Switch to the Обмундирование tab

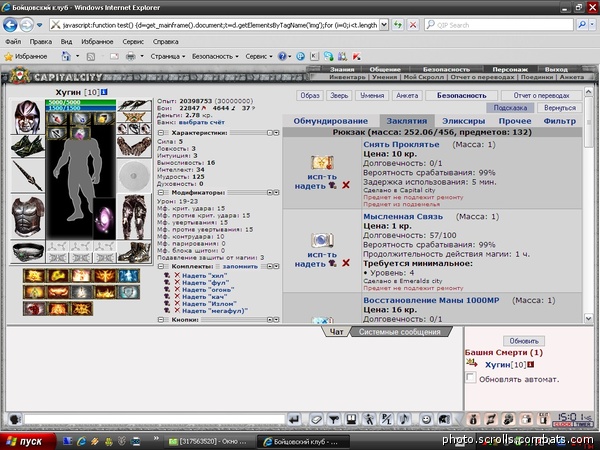(331, 121)
